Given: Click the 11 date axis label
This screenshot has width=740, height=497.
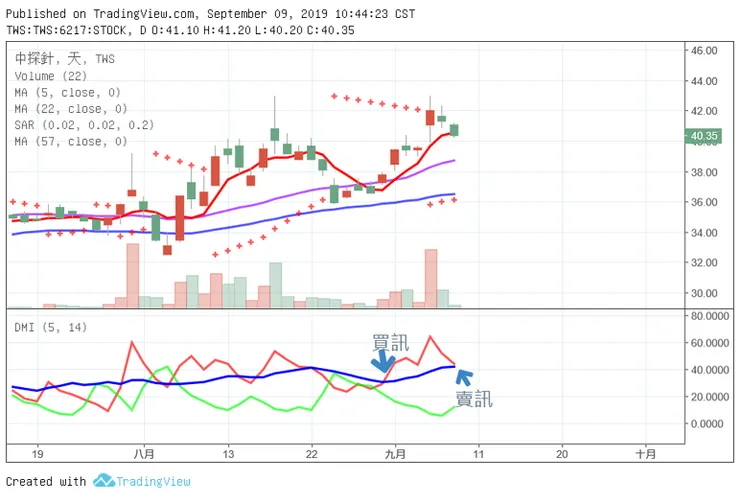Looking at the screenshot, I should click(x=479, y=454).
